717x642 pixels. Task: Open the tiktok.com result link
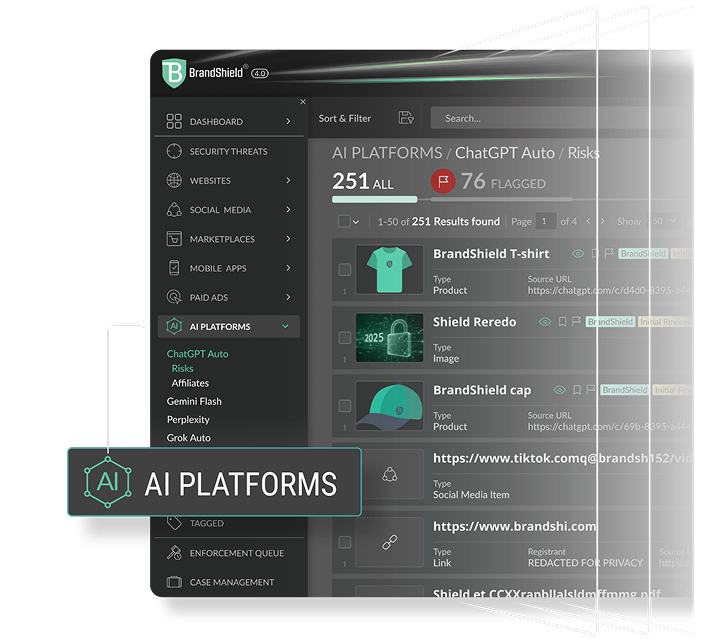pyautogui.click(x=562, y=458)
